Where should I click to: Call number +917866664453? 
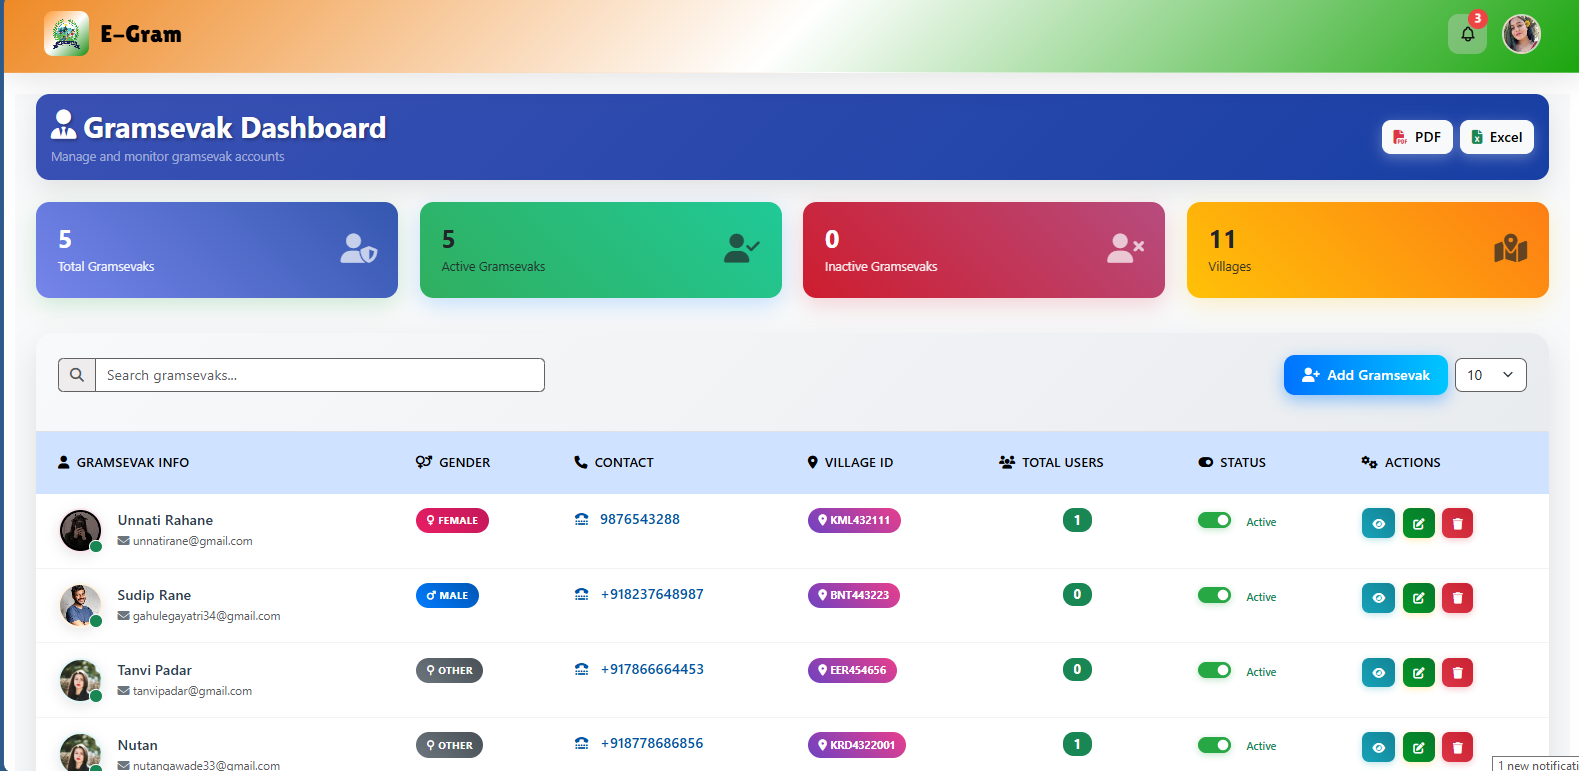click(x=652, y=669)
